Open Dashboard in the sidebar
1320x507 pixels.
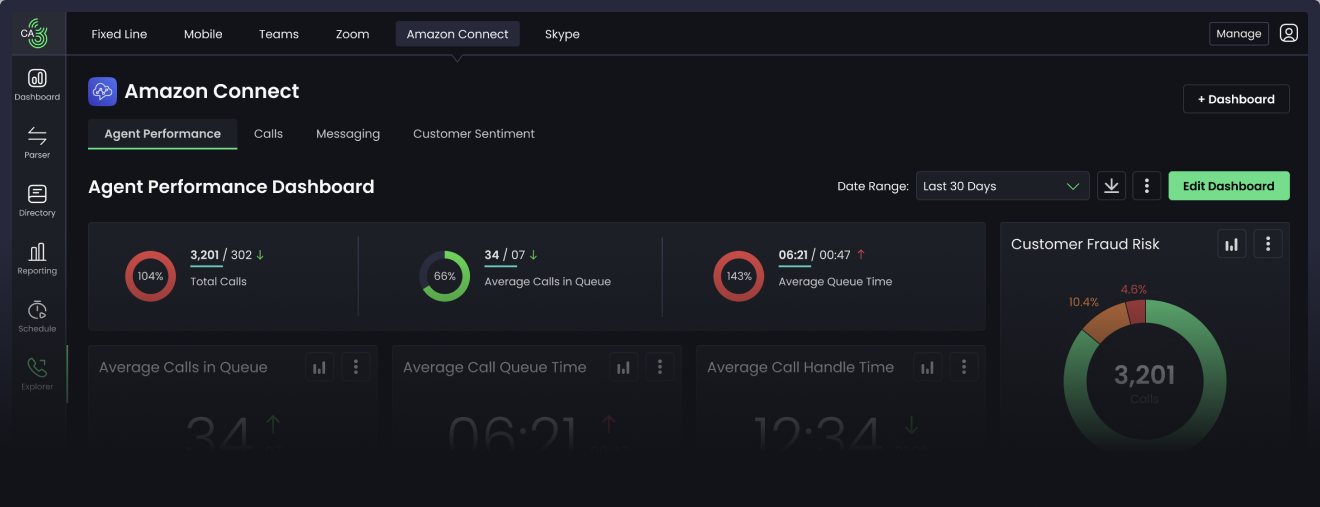[37, 84]
